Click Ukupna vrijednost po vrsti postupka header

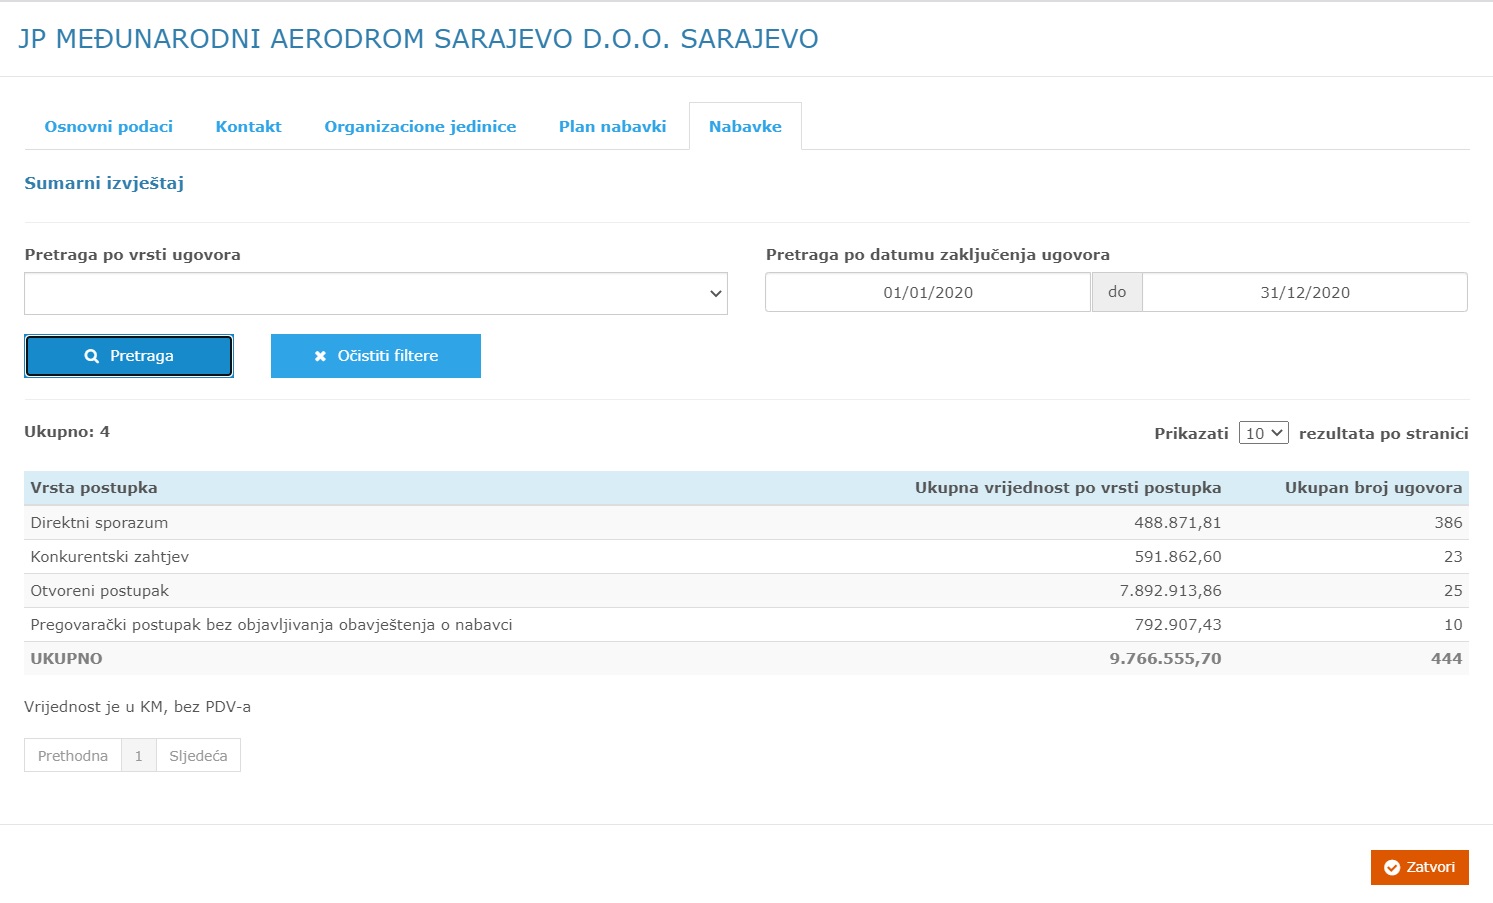pos(1068,488)
